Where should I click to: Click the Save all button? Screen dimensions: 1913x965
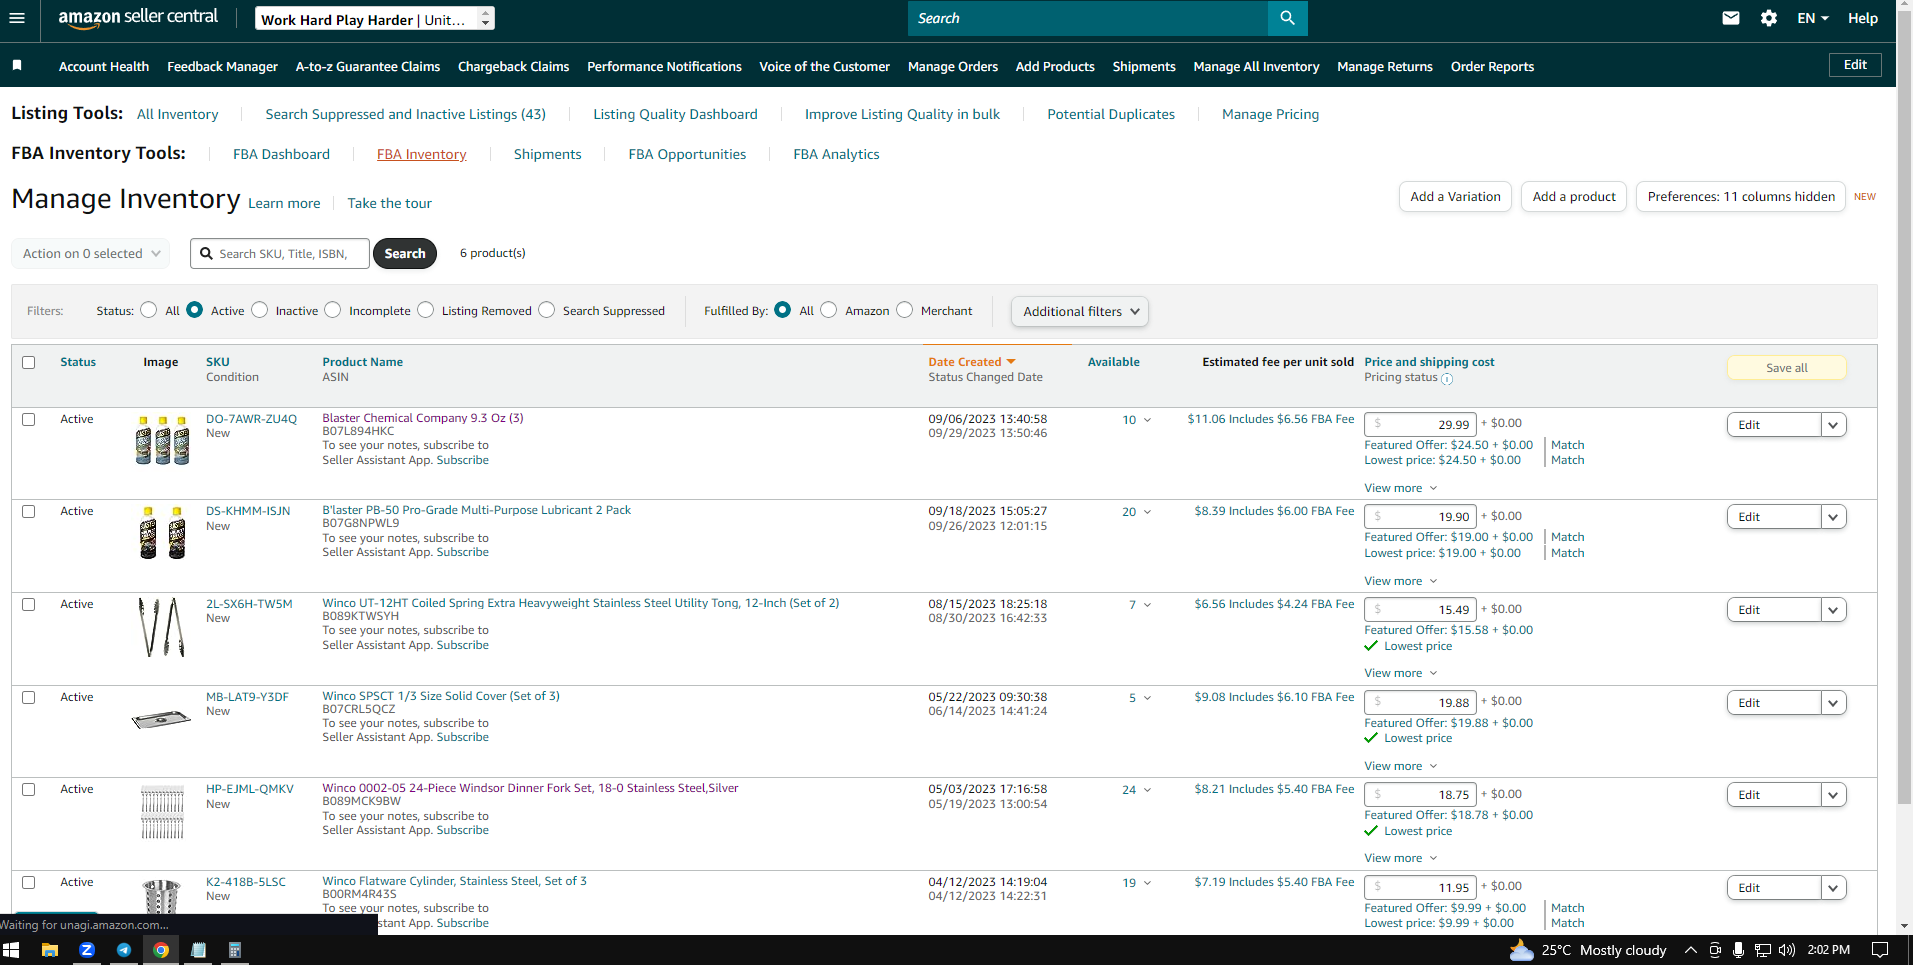point(1786,368)
